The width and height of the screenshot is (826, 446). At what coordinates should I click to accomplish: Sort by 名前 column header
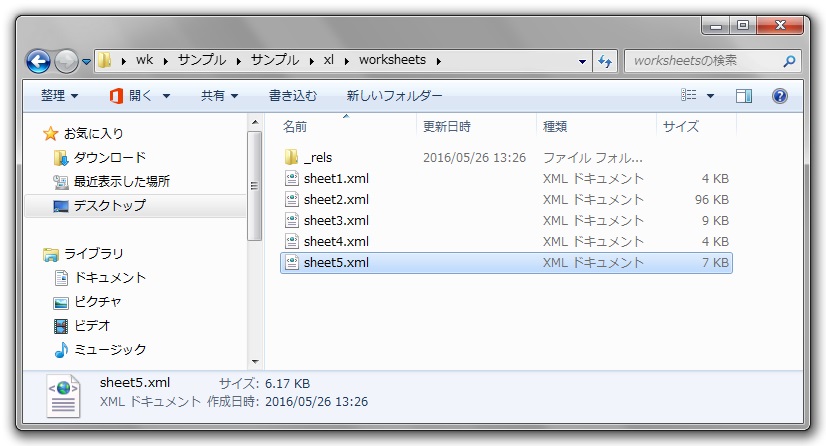coord(295,126)
